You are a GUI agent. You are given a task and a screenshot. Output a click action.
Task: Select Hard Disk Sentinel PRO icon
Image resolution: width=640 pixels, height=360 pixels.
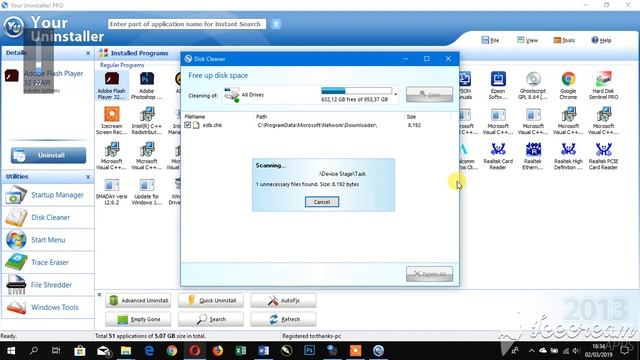(603, 85)
